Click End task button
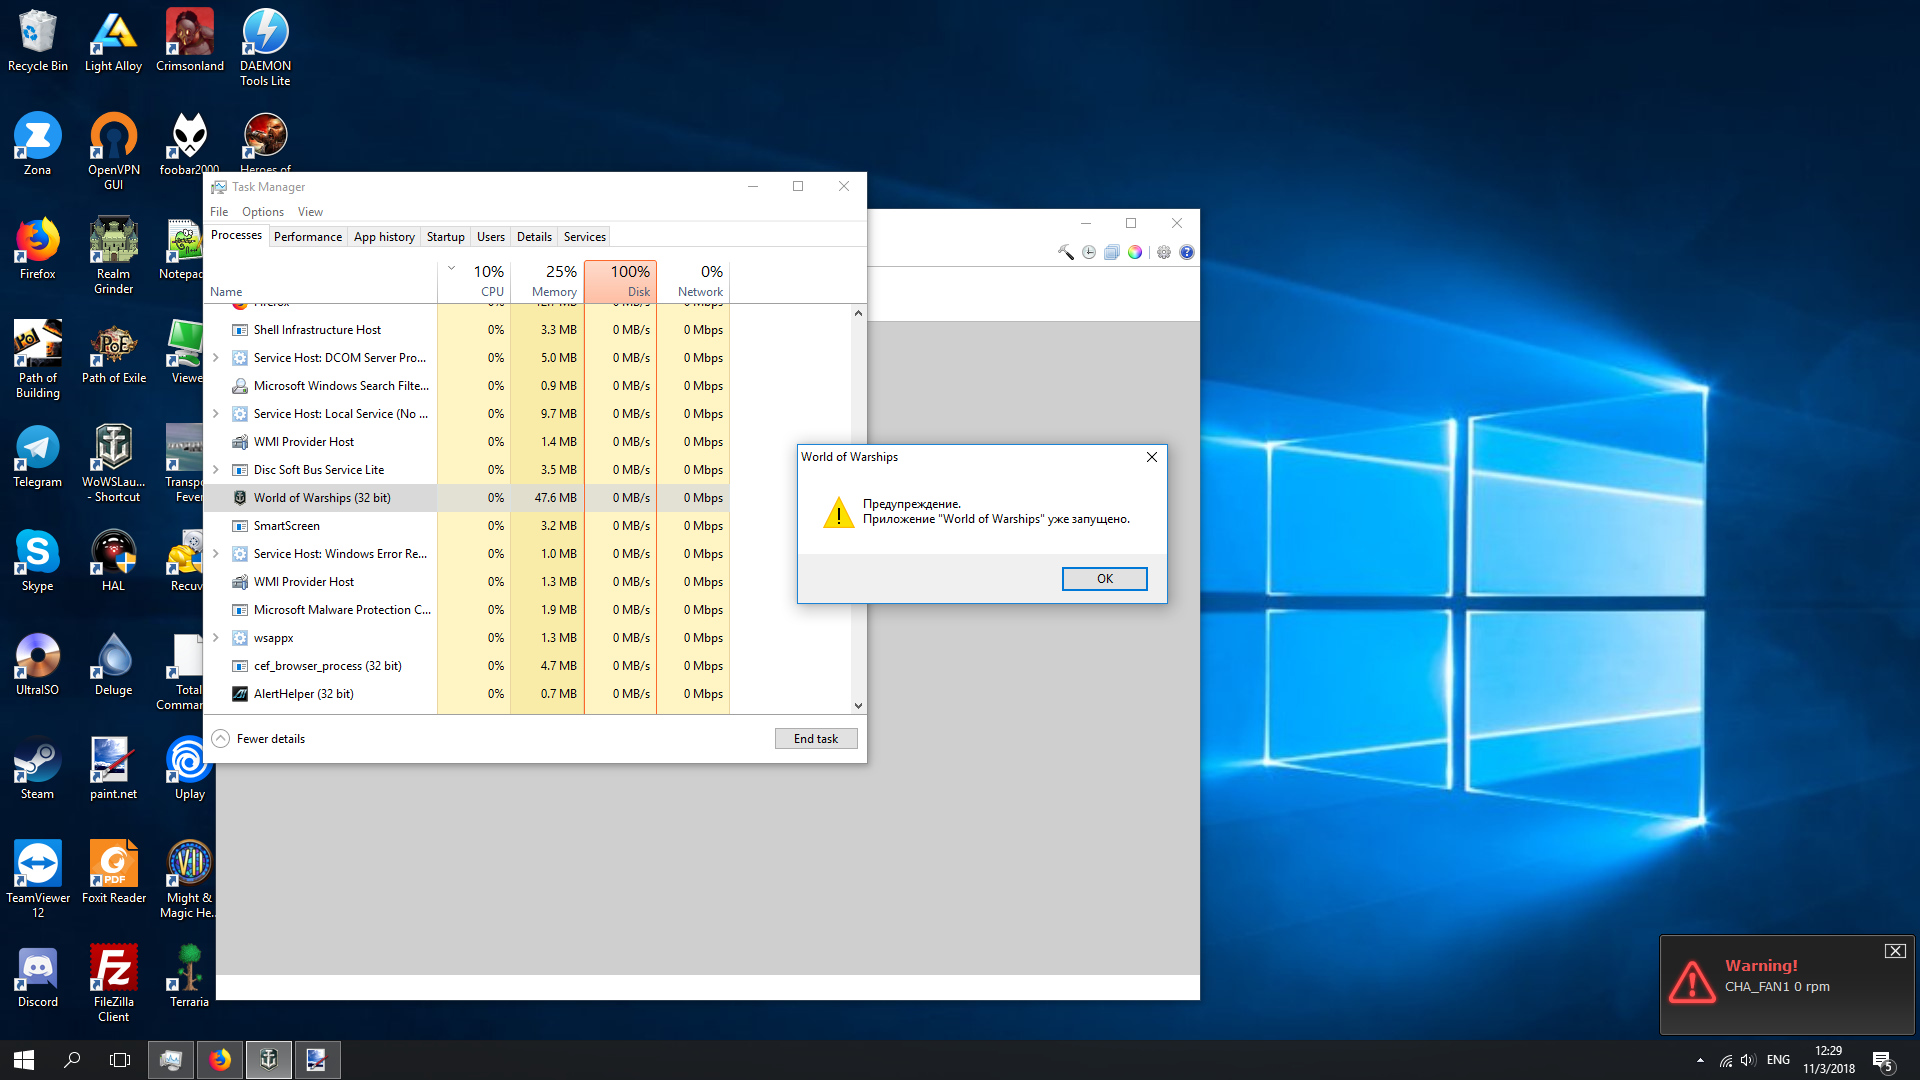Screen dimensions: 1920x1080 (816, 739)
